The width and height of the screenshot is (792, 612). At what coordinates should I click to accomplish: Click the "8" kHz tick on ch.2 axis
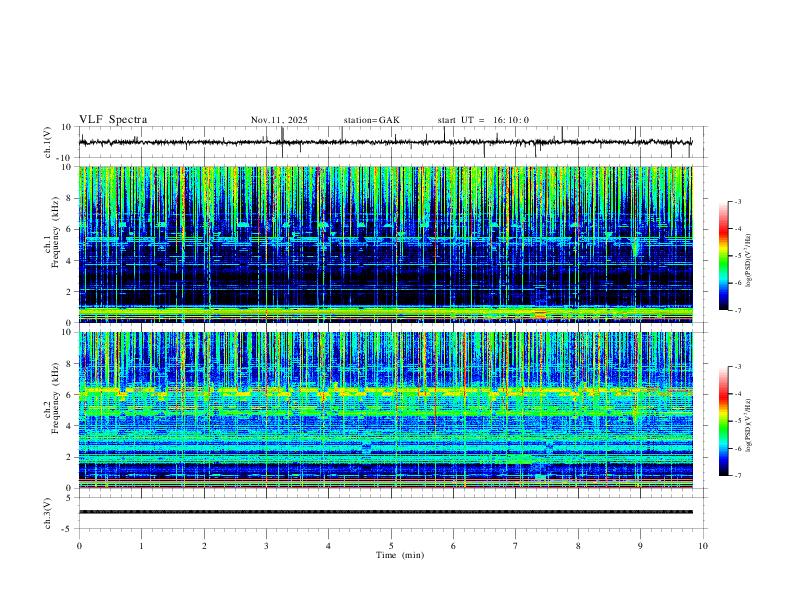(x=70, y=364)
